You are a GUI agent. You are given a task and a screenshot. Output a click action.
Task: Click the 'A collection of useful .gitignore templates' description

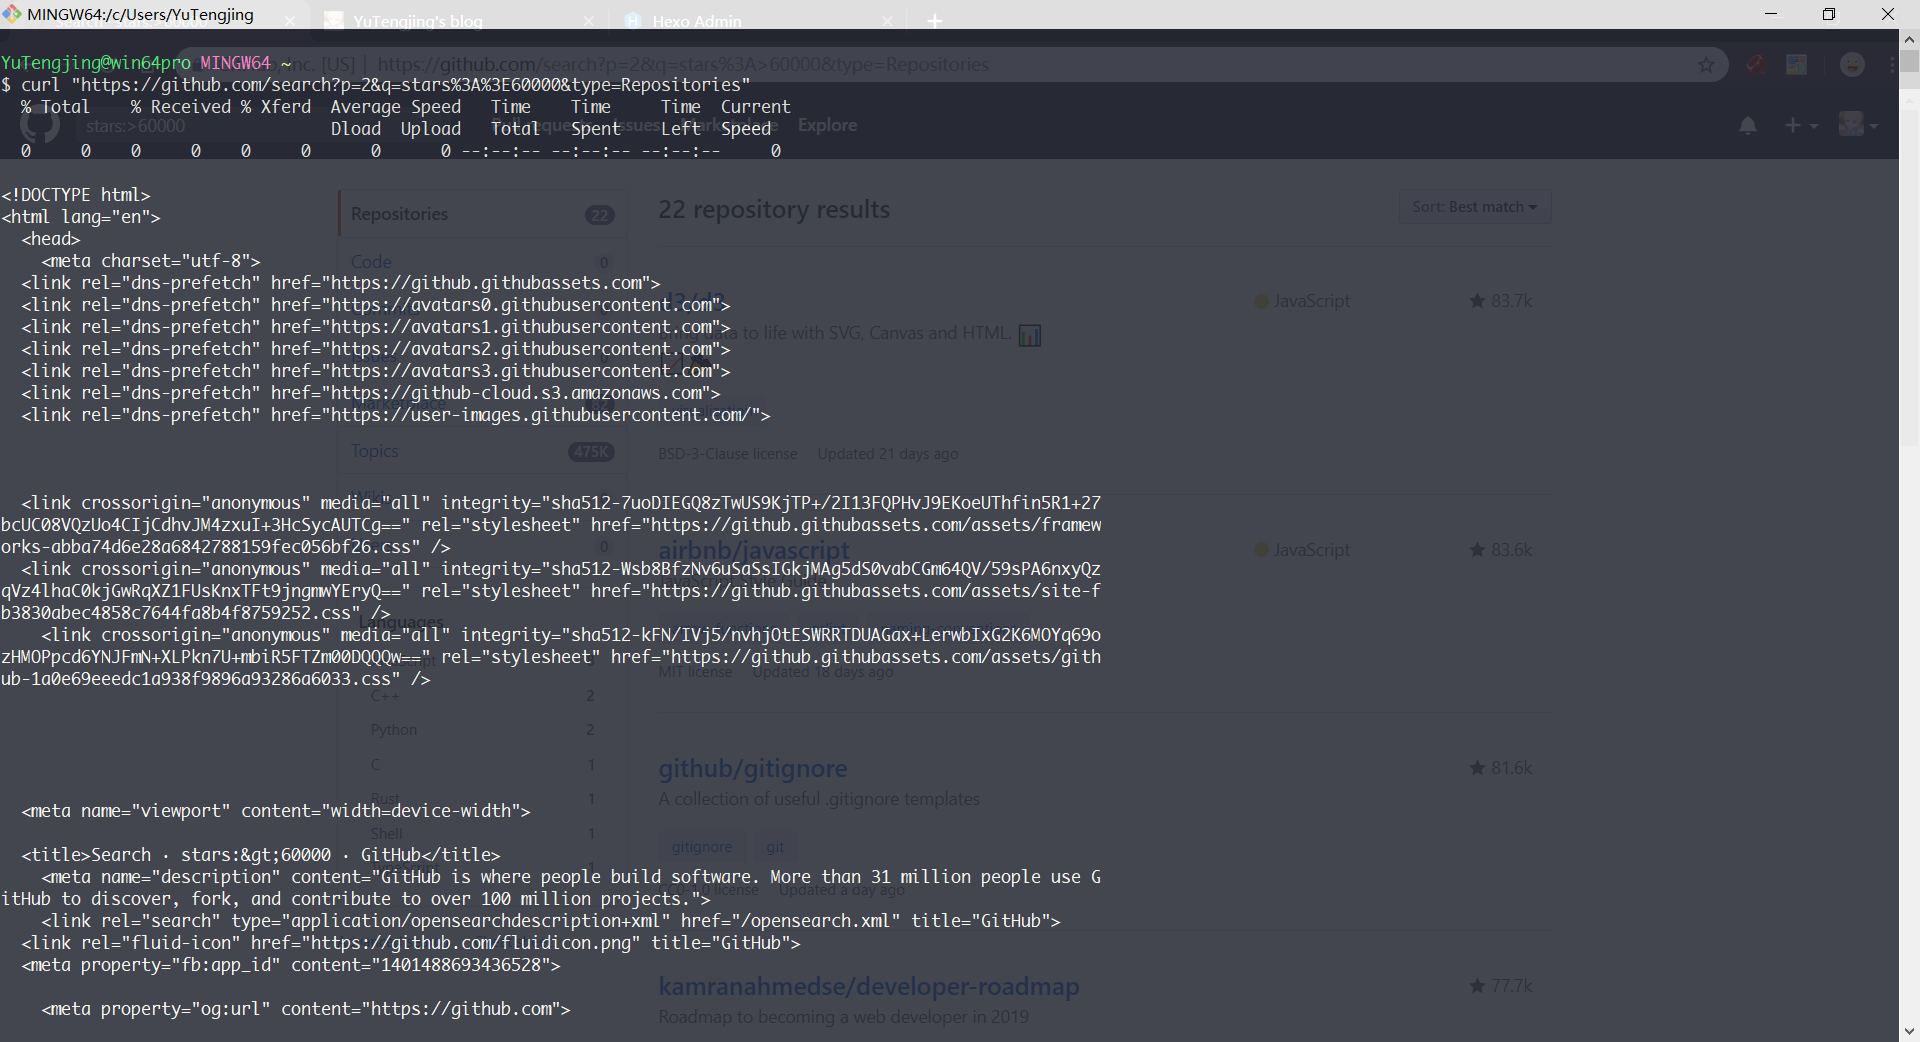click(819, 799)
